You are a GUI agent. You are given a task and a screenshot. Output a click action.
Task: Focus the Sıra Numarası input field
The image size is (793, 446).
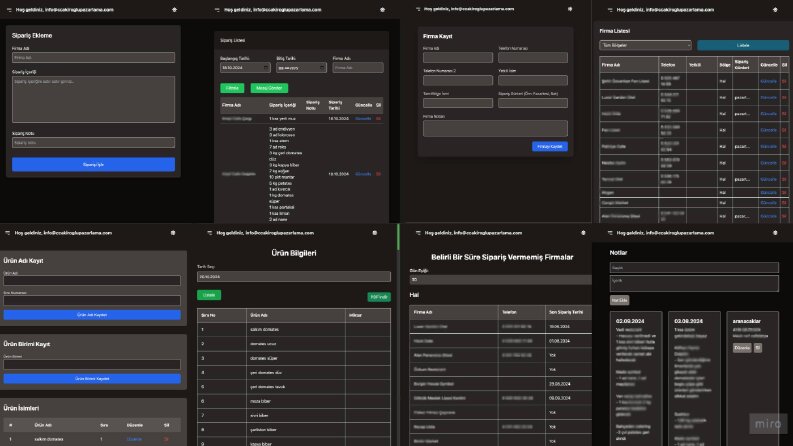point(92,300)
